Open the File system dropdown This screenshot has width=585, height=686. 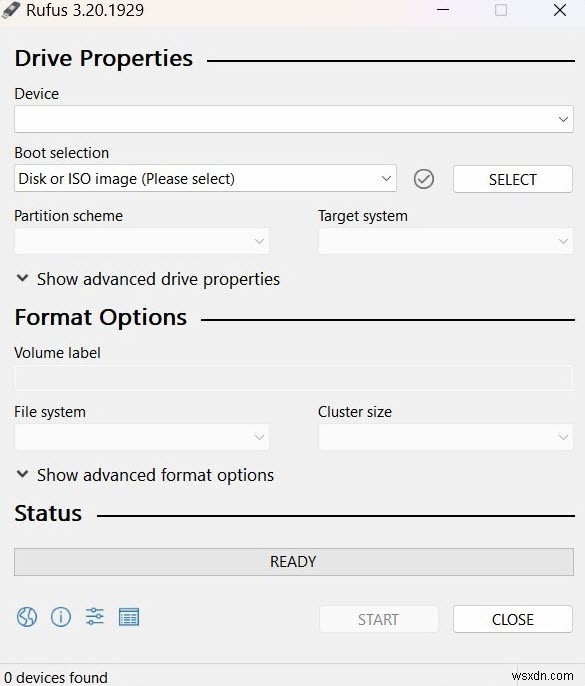click(x=142, y=437)
